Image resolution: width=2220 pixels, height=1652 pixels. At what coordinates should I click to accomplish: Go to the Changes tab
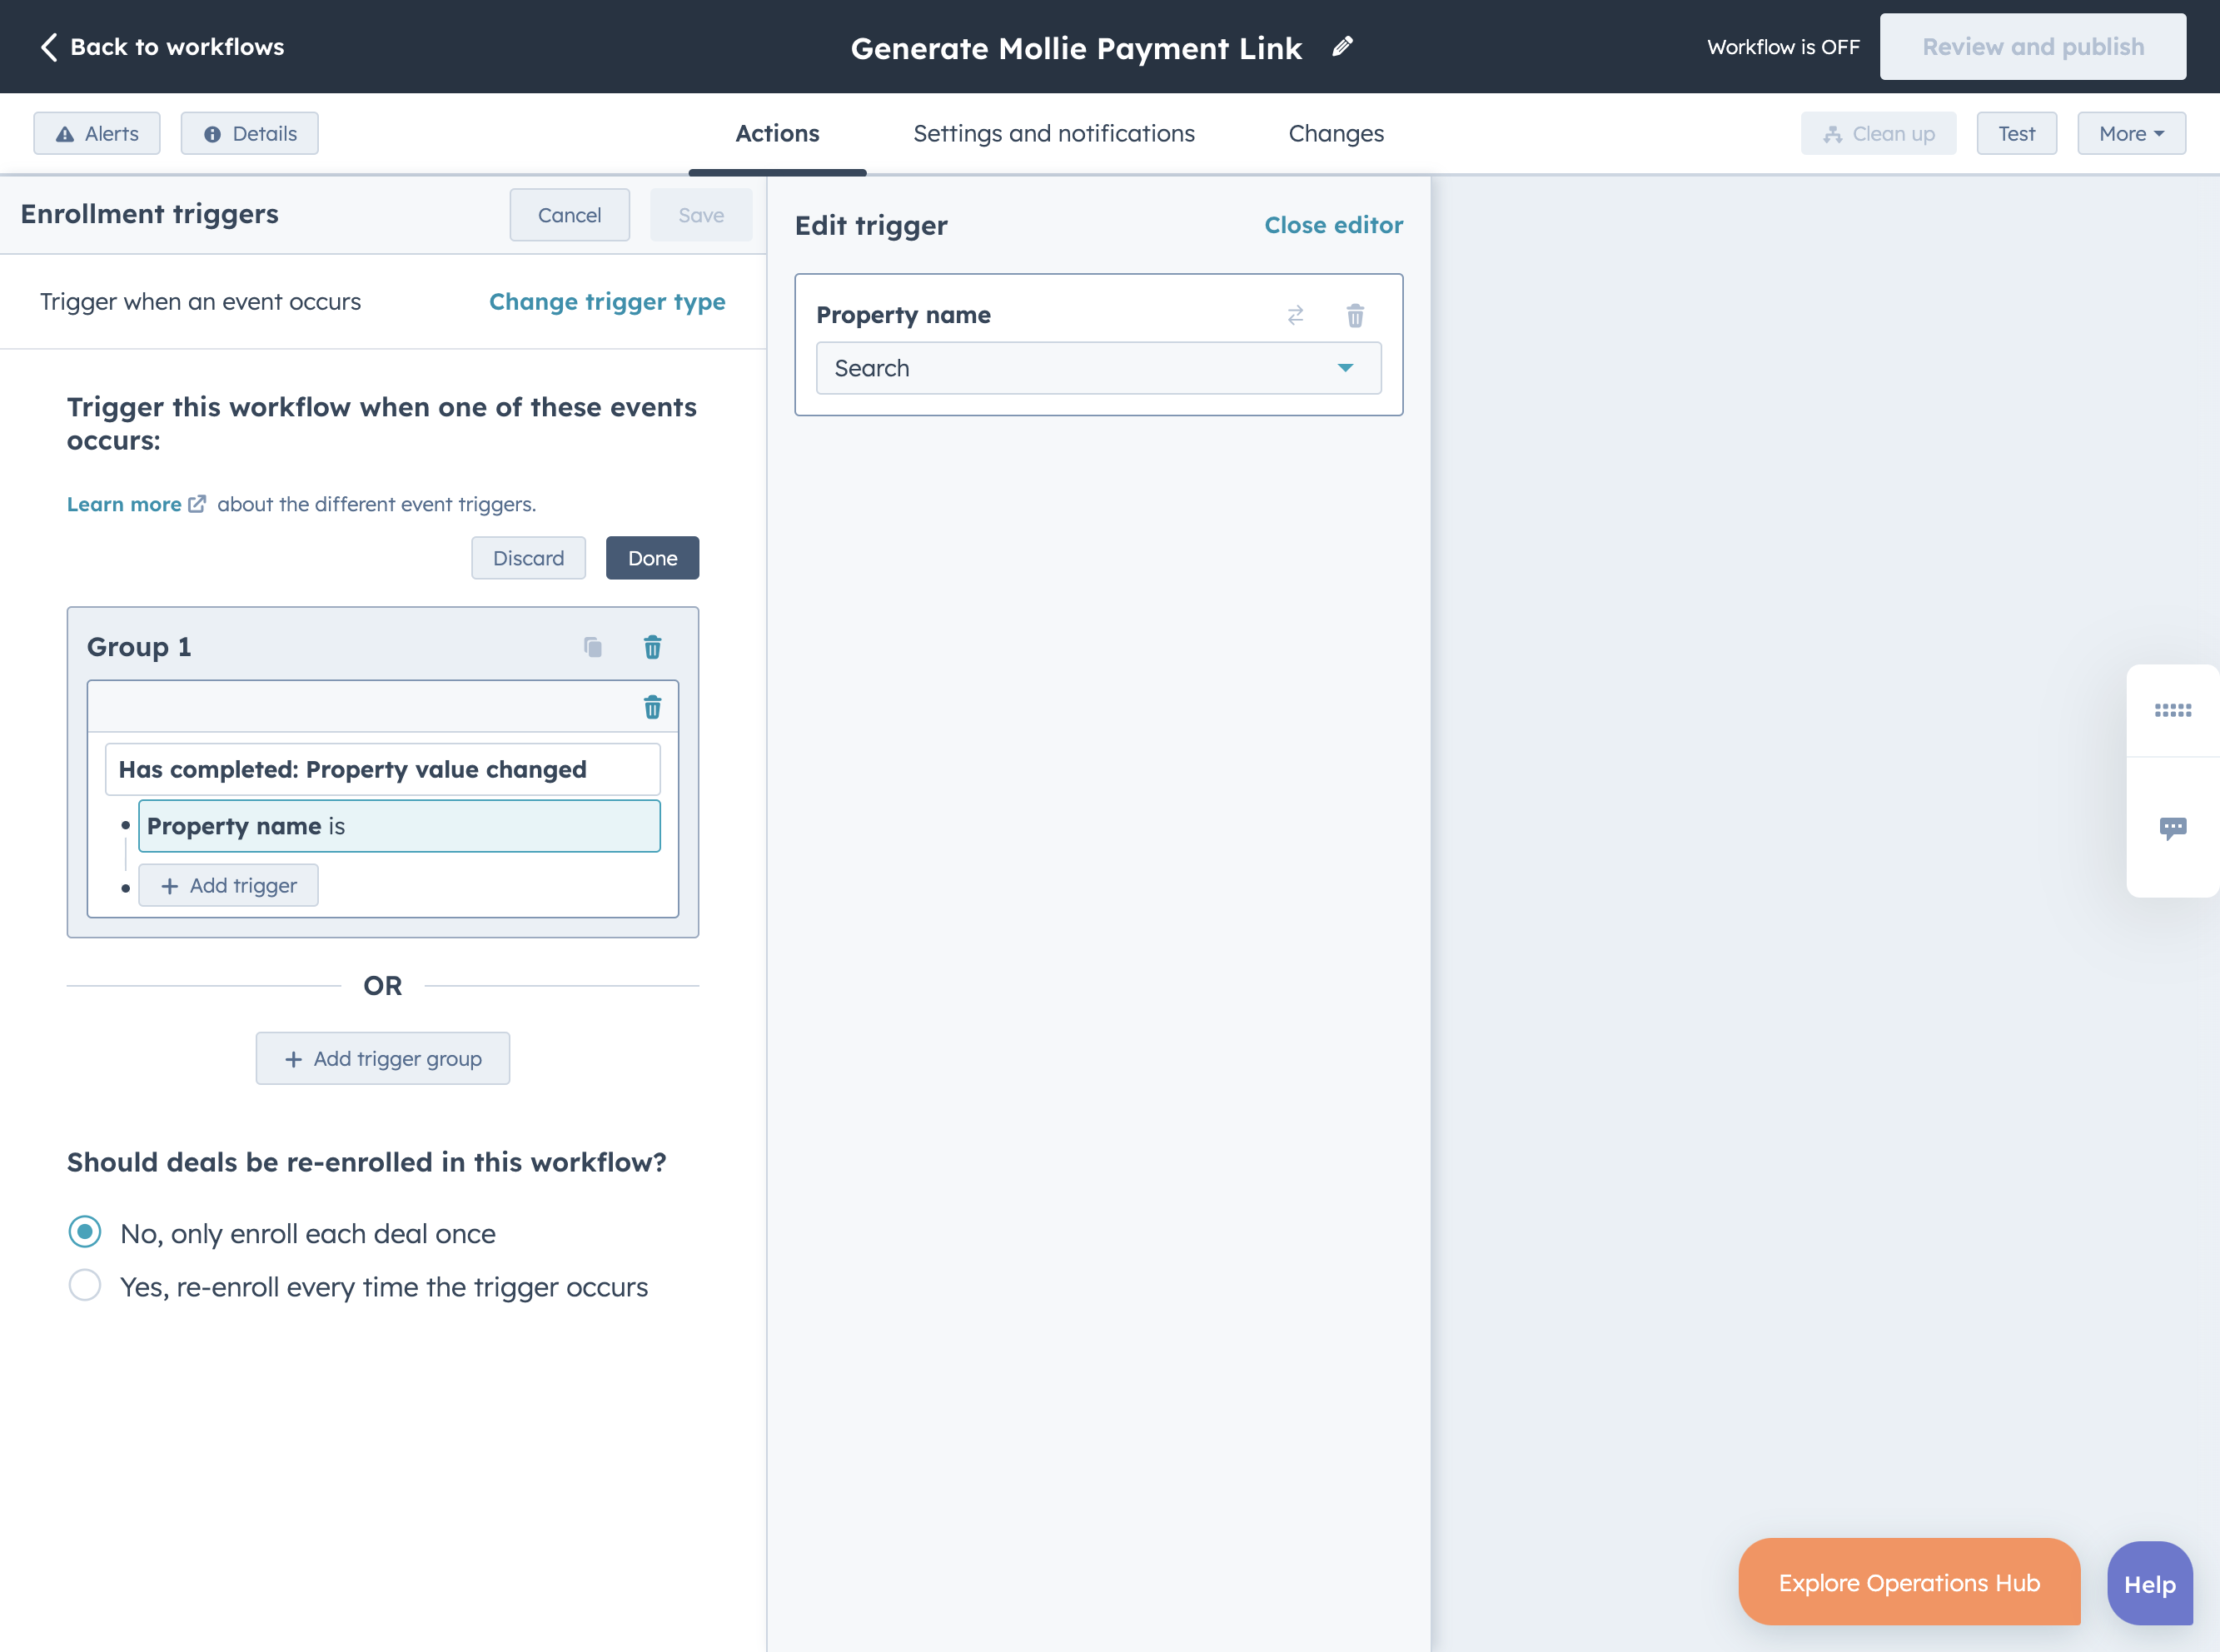point(1336,133)
